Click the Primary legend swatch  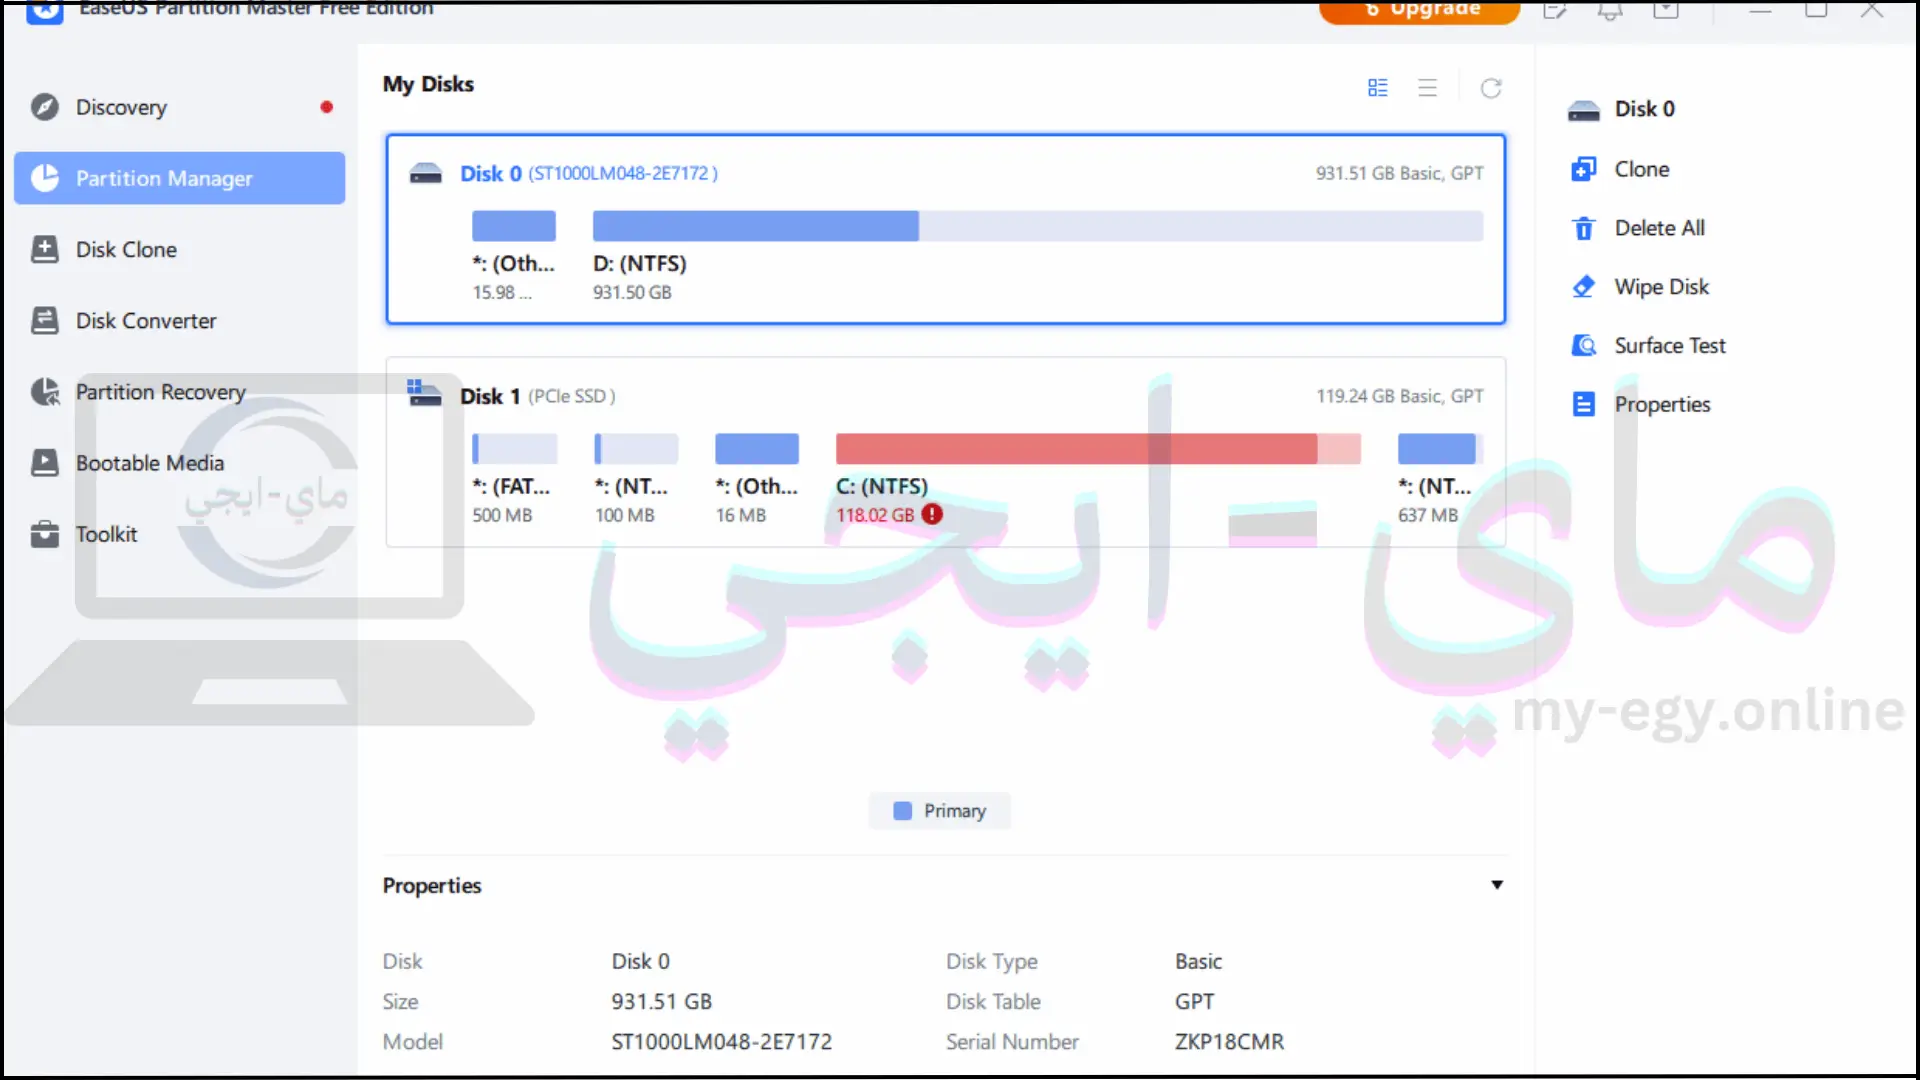point(902,811)
